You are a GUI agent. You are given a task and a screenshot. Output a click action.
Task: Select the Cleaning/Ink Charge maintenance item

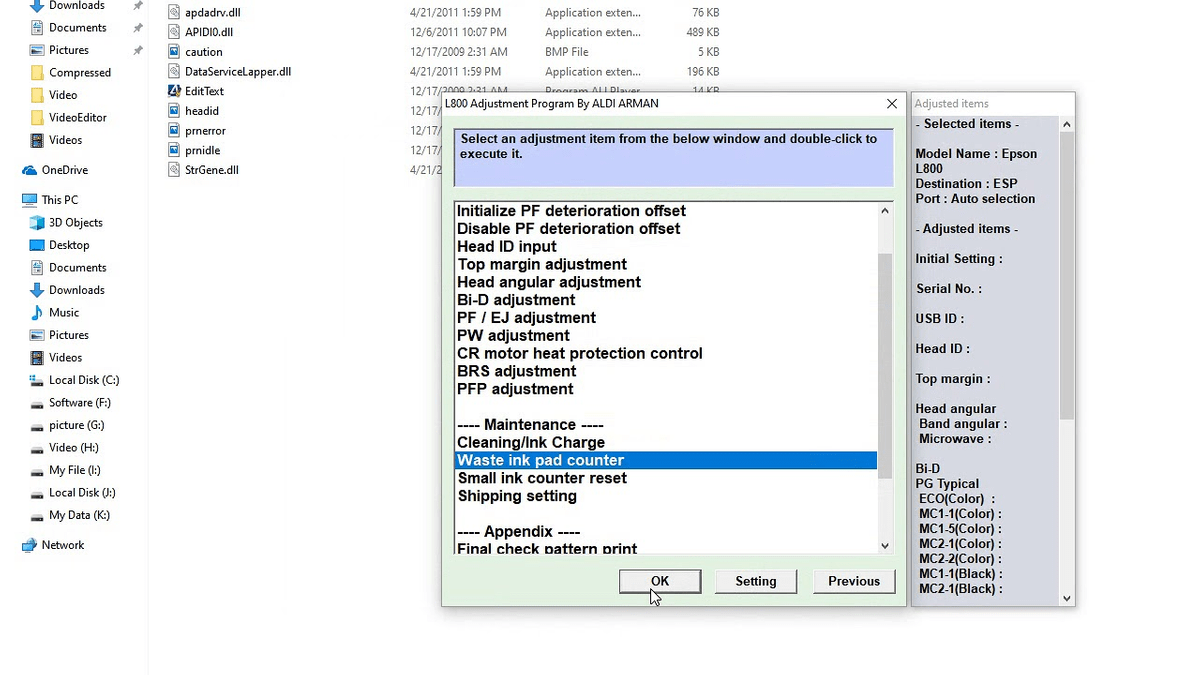530,442
